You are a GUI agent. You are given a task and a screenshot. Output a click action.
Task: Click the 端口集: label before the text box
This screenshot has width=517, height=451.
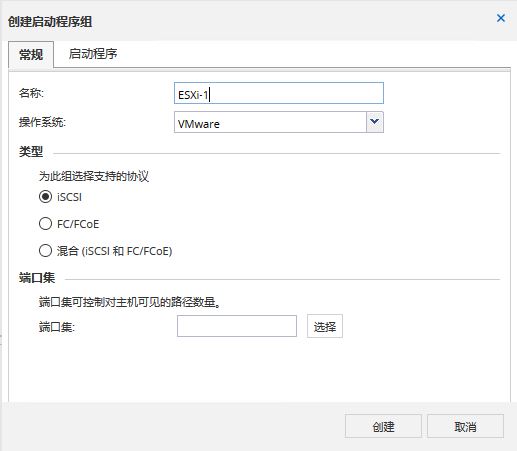click(57, 327)
